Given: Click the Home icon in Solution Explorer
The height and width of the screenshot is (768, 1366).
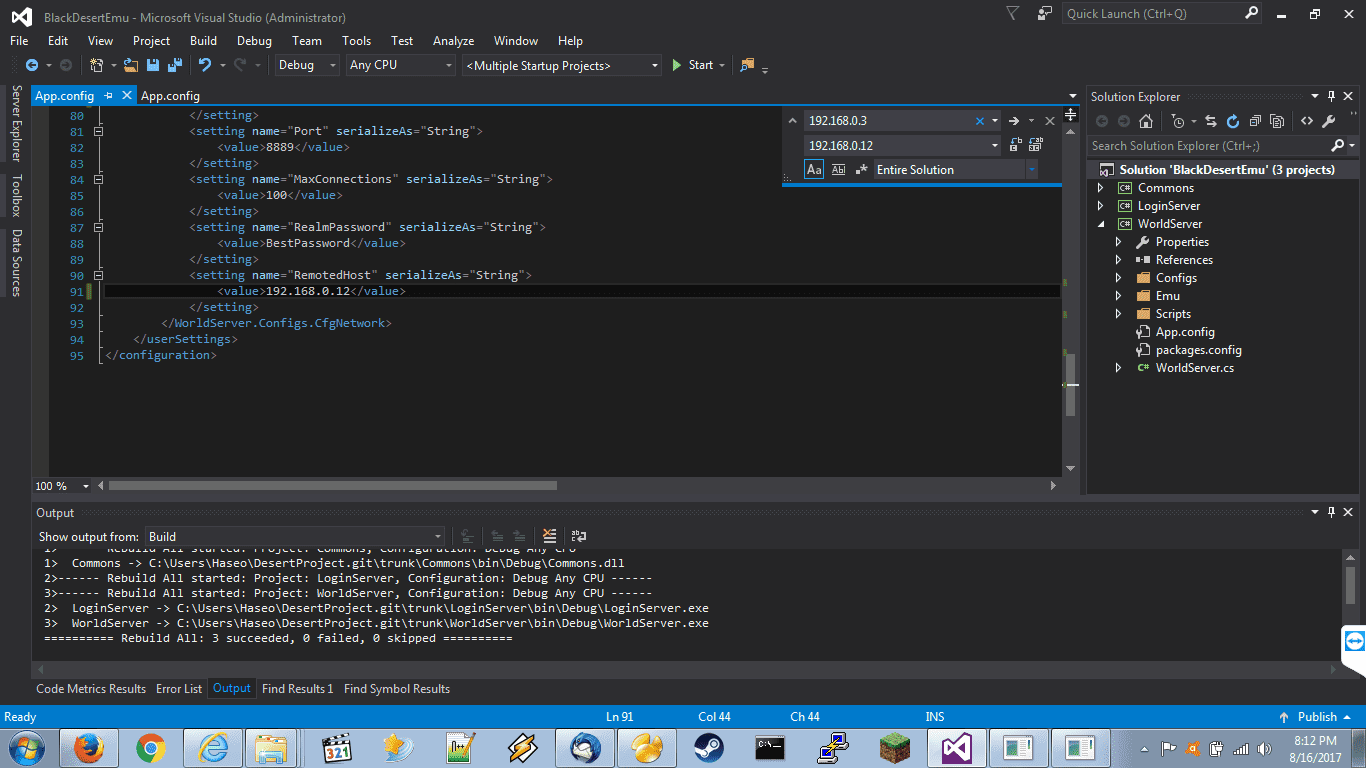Looking at the screenshot, I should (1146, 121).
